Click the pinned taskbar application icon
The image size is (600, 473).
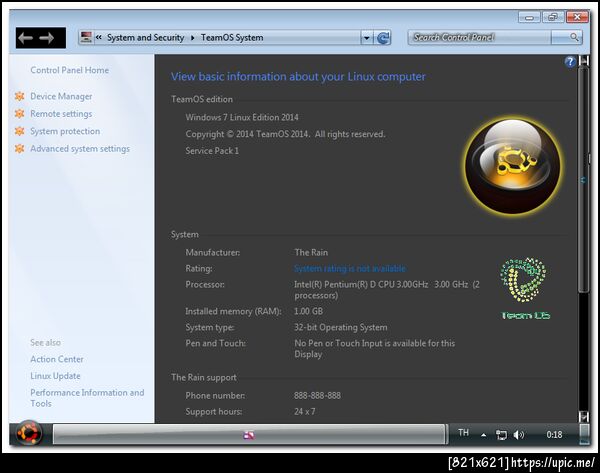coord(249,434)
